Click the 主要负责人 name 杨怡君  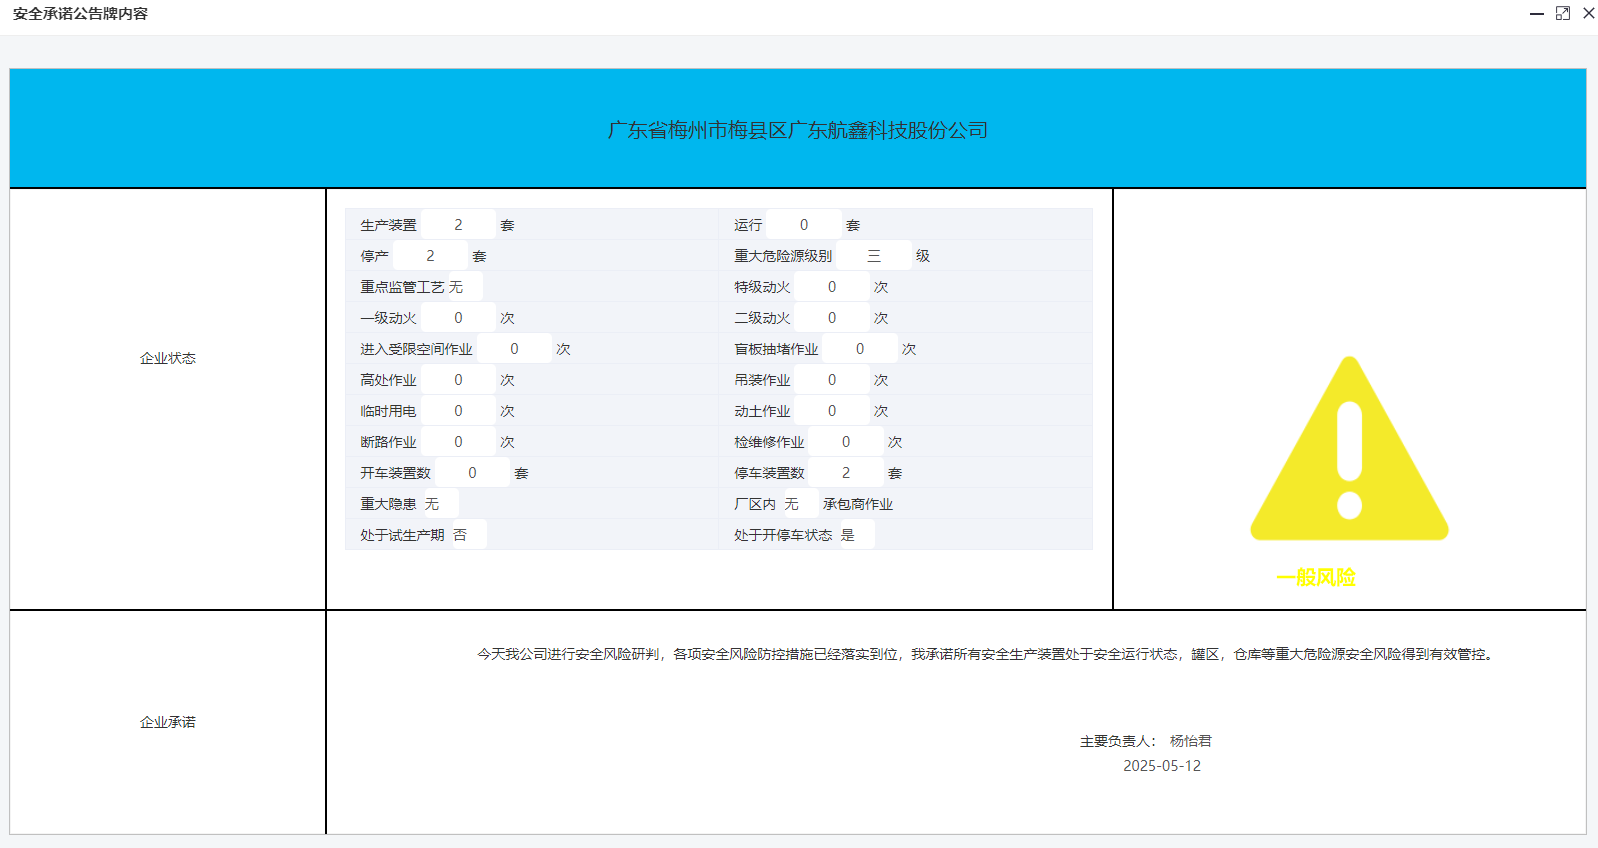(x=1191, y=741)
